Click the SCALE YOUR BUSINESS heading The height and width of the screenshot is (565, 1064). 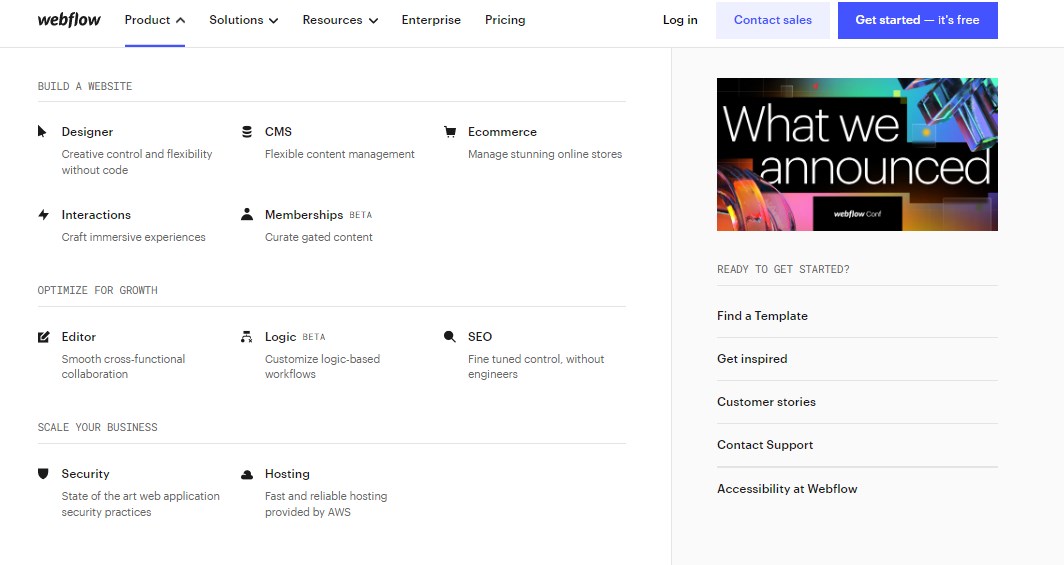click(x=98, y=427)
